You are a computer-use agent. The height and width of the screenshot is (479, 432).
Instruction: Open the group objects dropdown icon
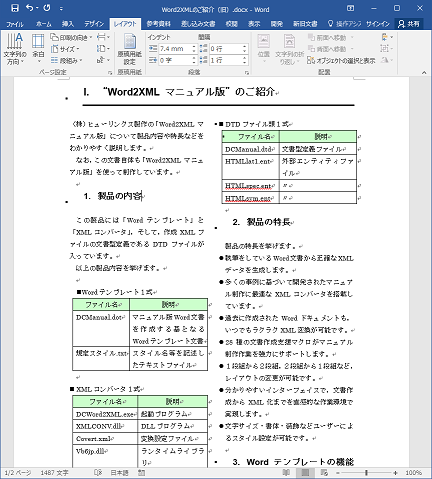387,49
